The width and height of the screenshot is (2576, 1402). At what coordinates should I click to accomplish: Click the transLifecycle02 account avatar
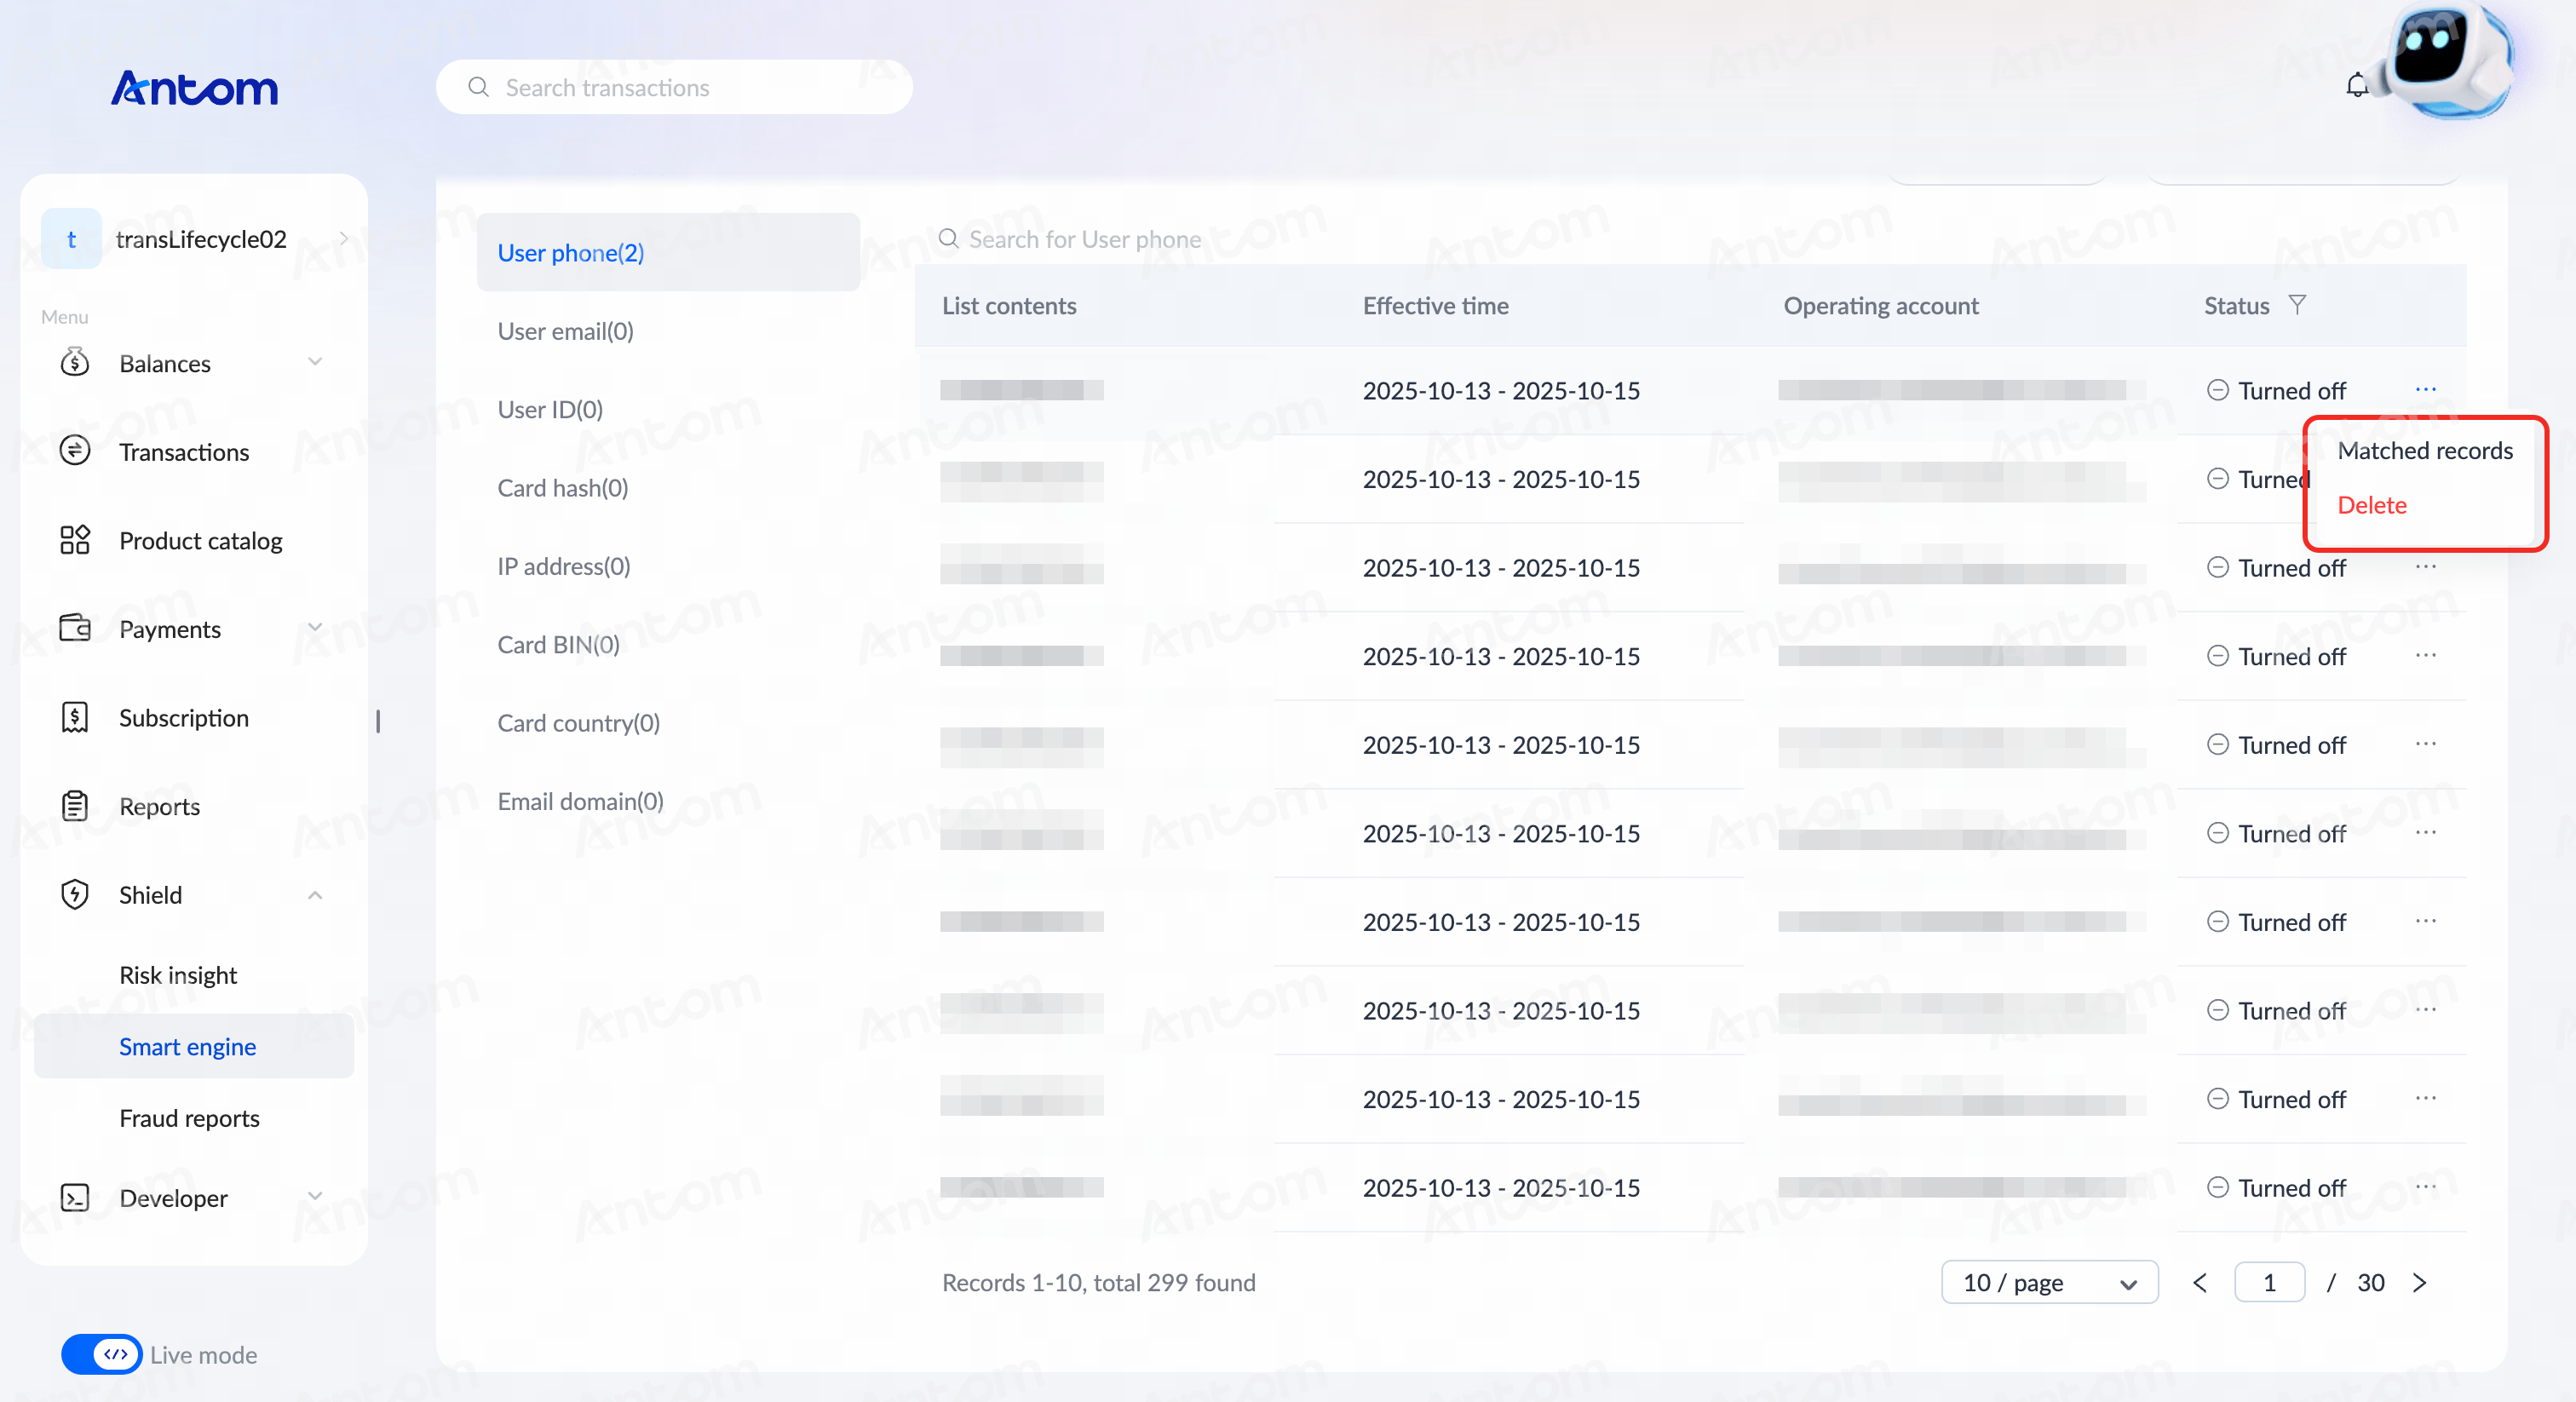(71, 239)
